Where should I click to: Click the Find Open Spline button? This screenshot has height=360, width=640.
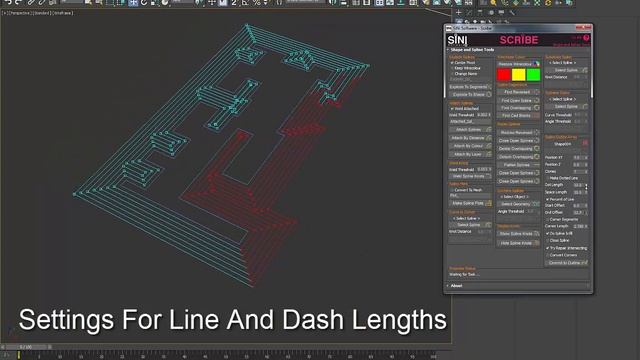coord(518,100)
